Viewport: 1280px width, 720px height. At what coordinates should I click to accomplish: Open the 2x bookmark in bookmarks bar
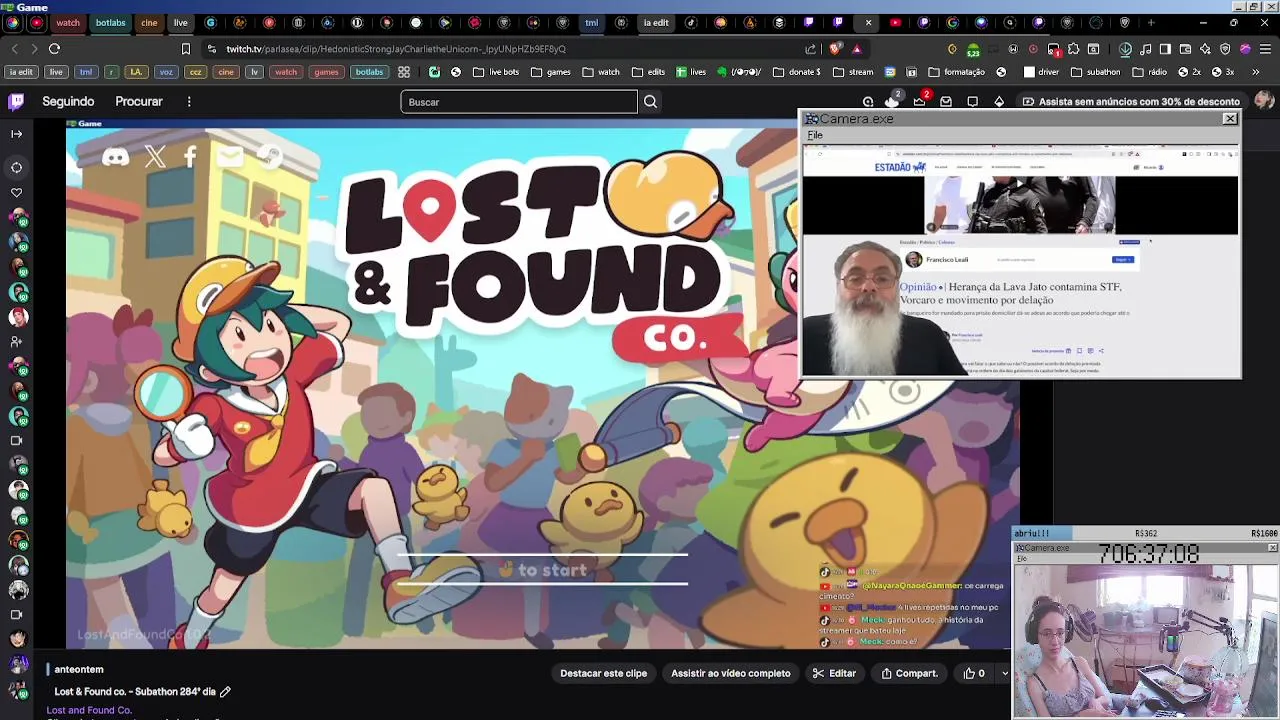[1190, 72]
